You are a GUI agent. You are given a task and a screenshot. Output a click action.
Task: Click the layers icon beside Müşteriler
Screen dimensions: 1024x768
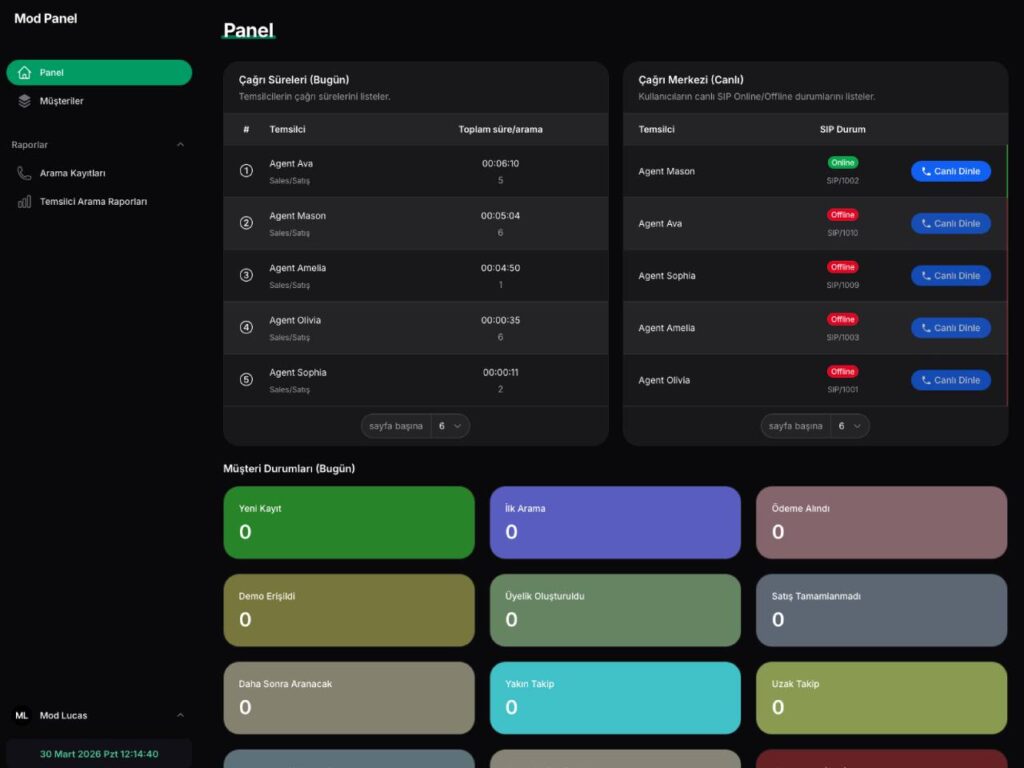(x=24, y=101)
